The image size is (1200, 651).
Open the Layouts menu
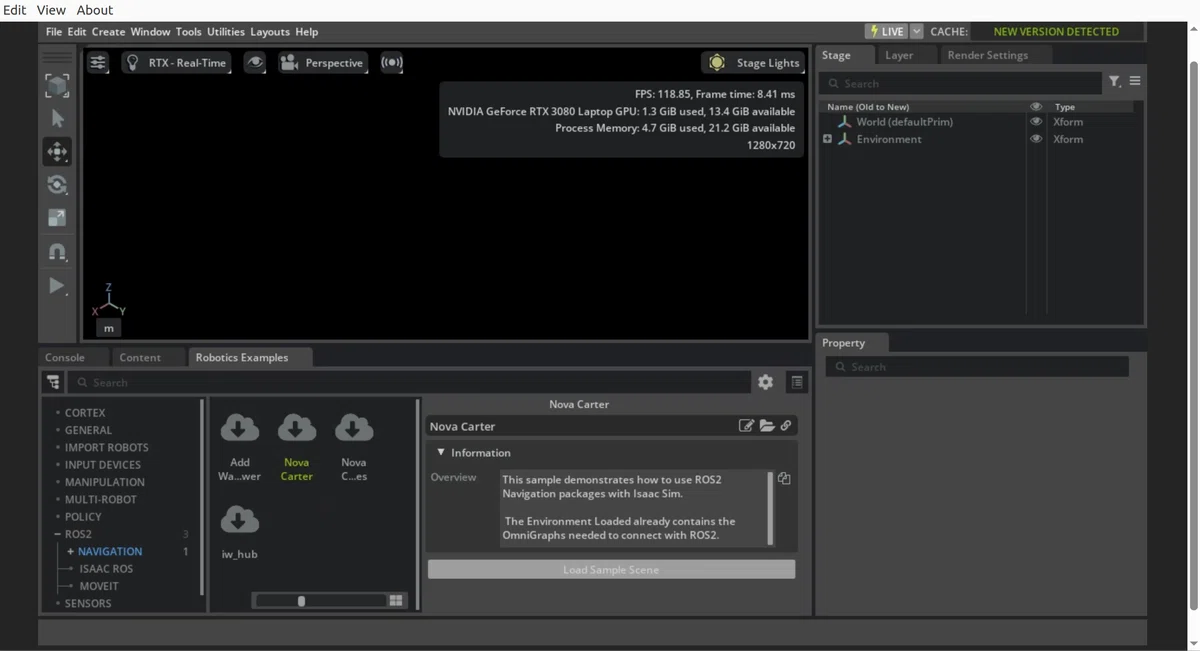coord(270,32)
